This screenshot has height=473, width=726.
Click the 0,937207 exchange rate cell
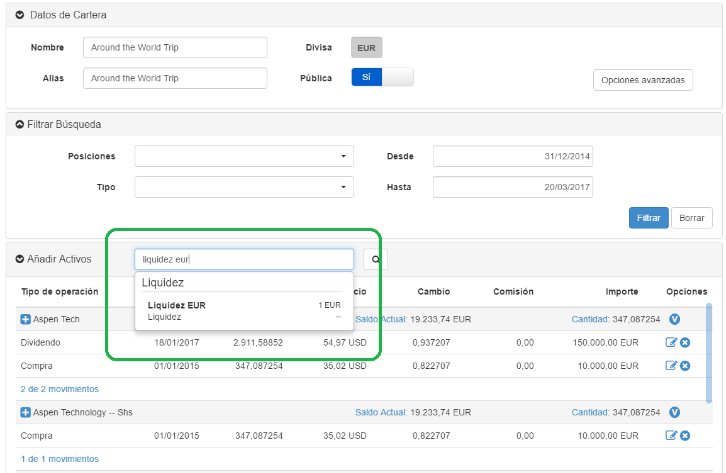(431, 342)
